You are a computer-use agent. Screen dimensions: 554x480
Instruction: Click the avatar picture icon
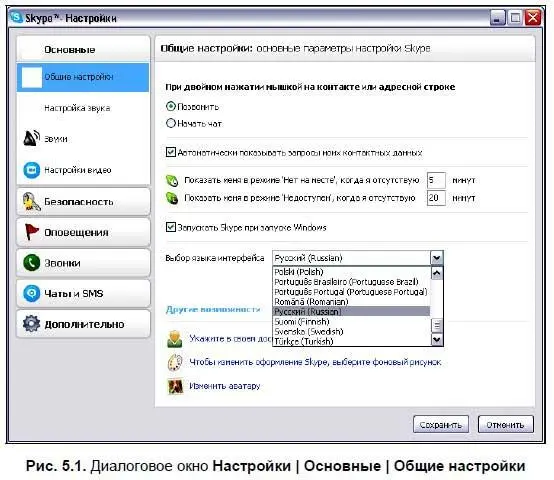click(x=175, y=386)
